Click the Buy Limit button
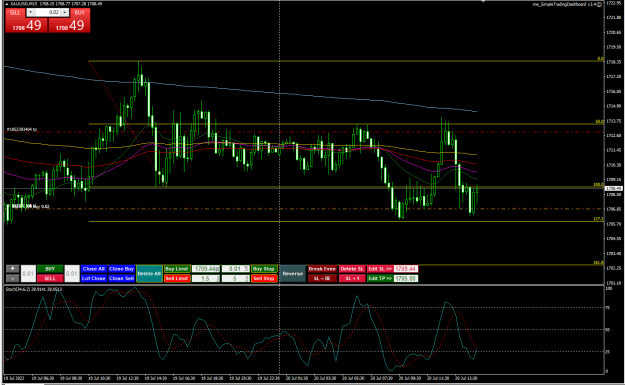Image resolution: width=625 pixels, height=385 pixels. point(177,269)
